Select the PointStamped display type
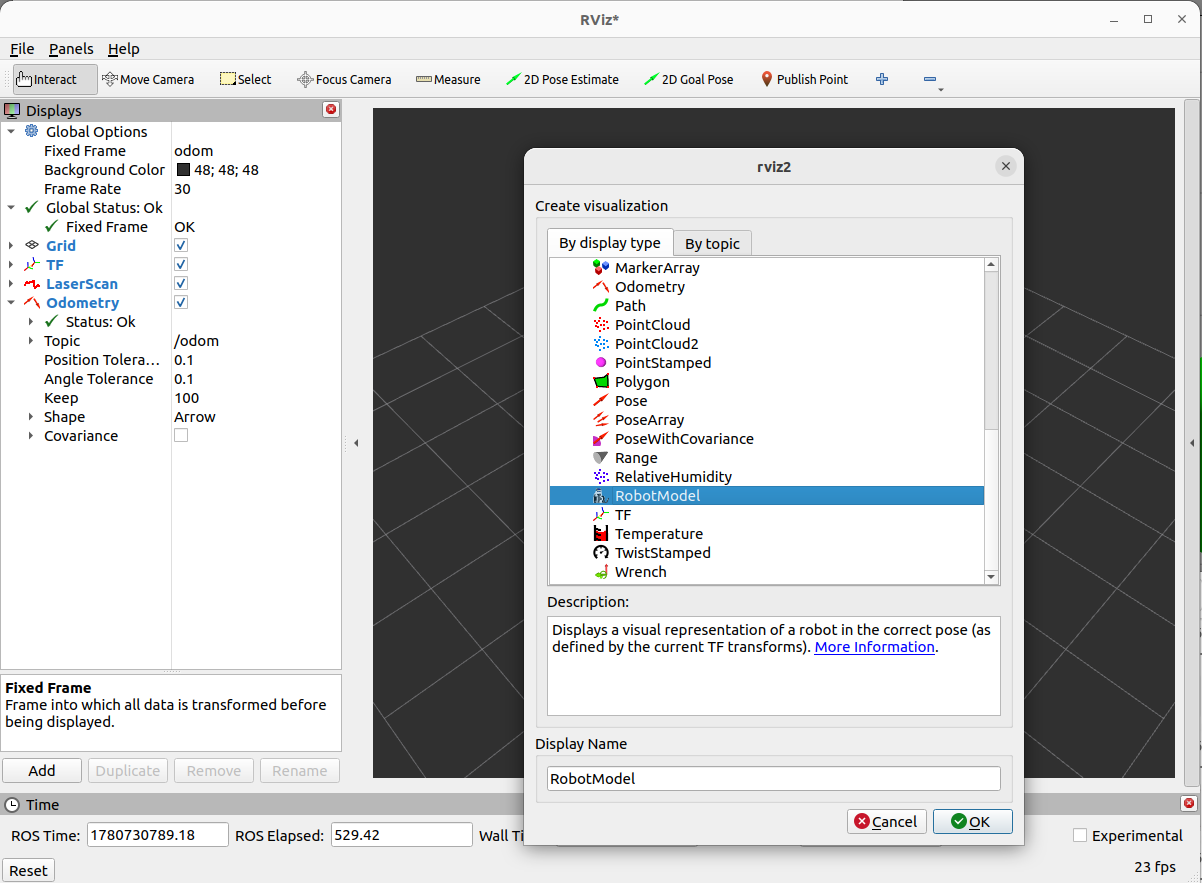This screenshot has width=1202, height=883. coord(663,363)
